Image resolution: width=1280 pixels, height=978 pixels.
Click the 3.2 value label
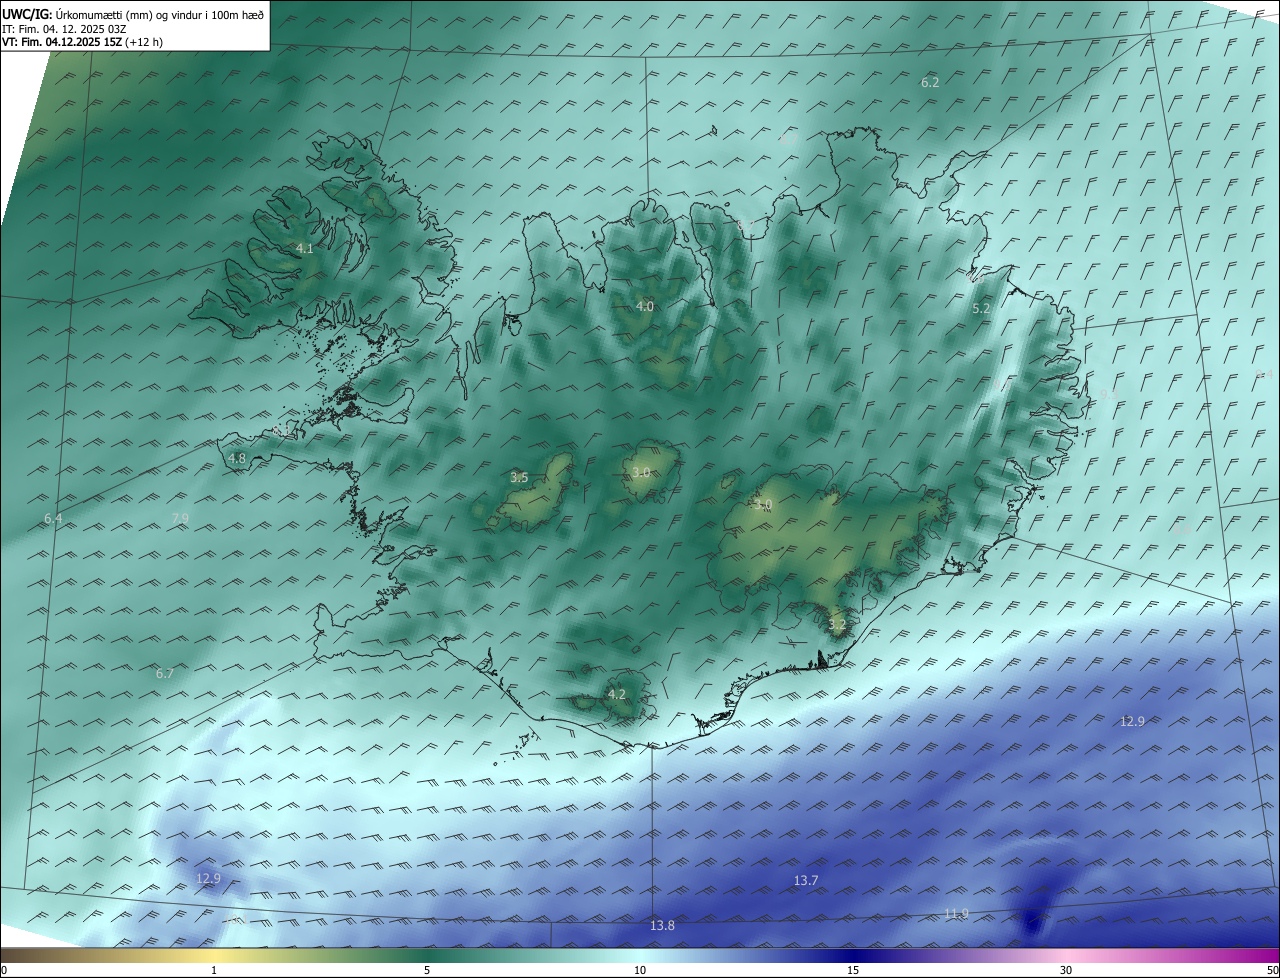837,624
